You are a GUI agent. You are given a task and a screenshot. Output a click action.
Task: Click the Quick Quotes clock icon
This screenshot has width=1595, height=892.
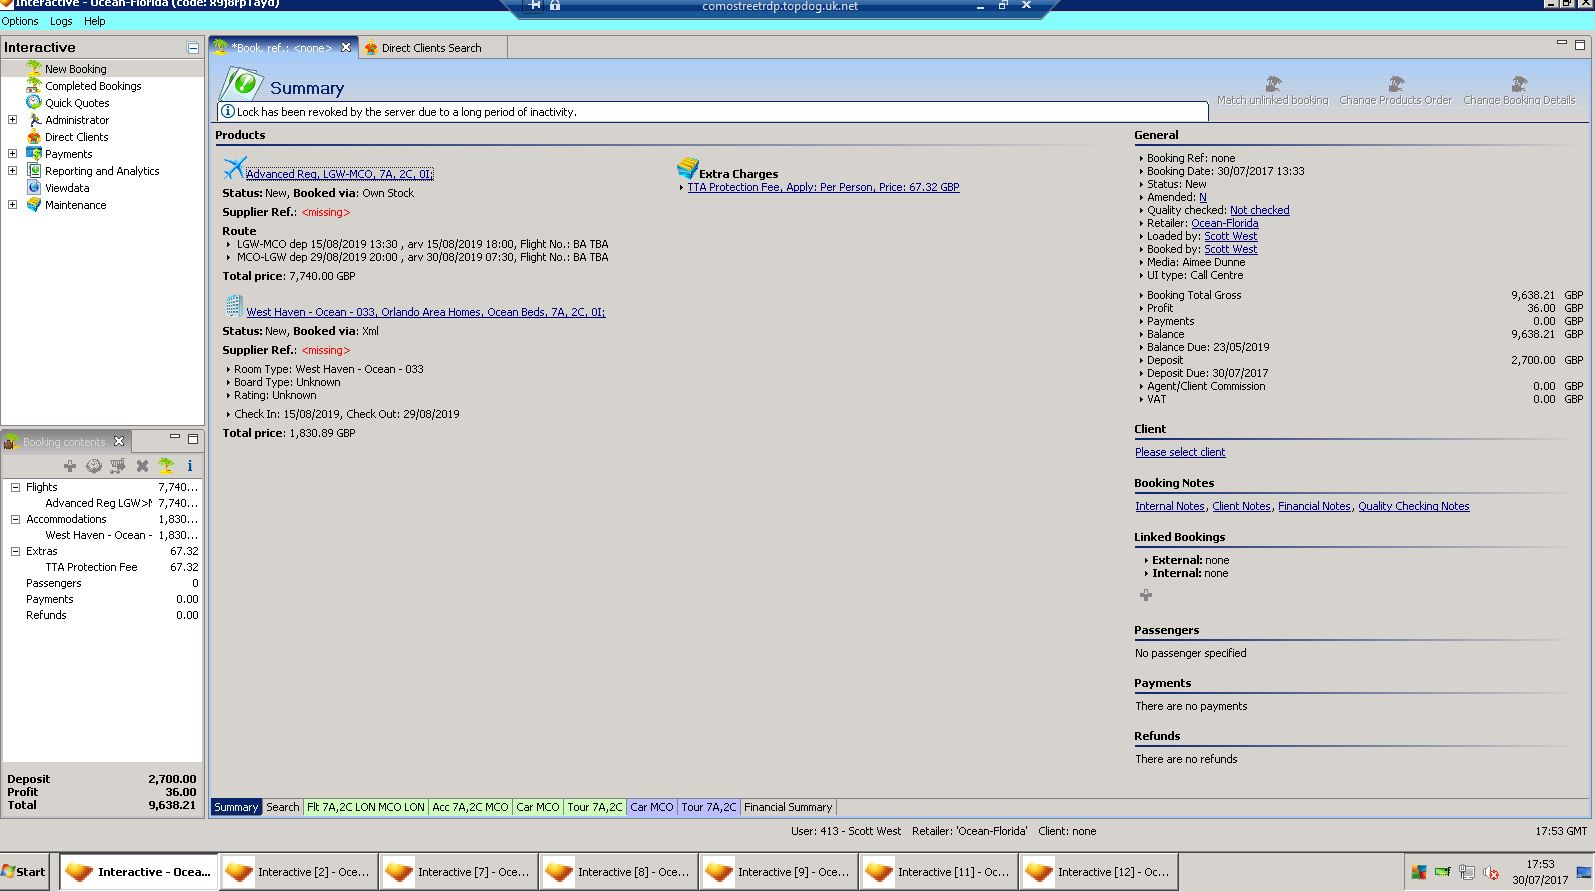tap(34, 102)
